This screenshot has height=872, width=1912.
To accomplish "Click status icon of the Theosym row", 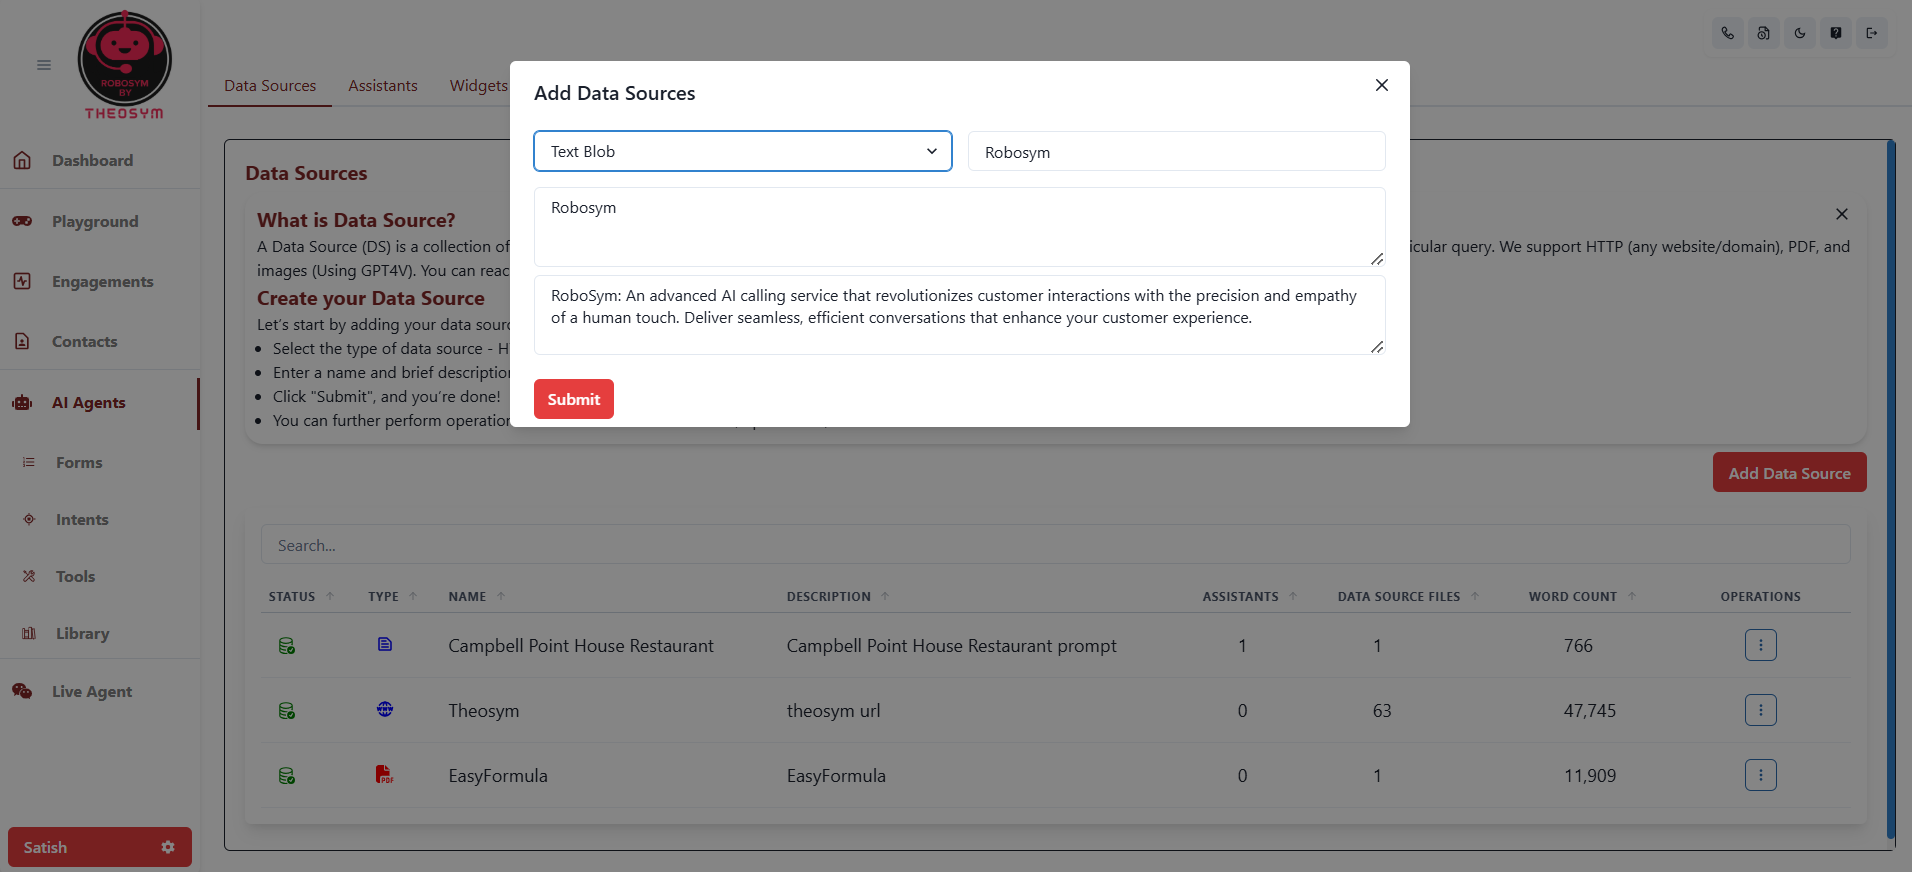I will pyautogui.click(x=286, y=711).
